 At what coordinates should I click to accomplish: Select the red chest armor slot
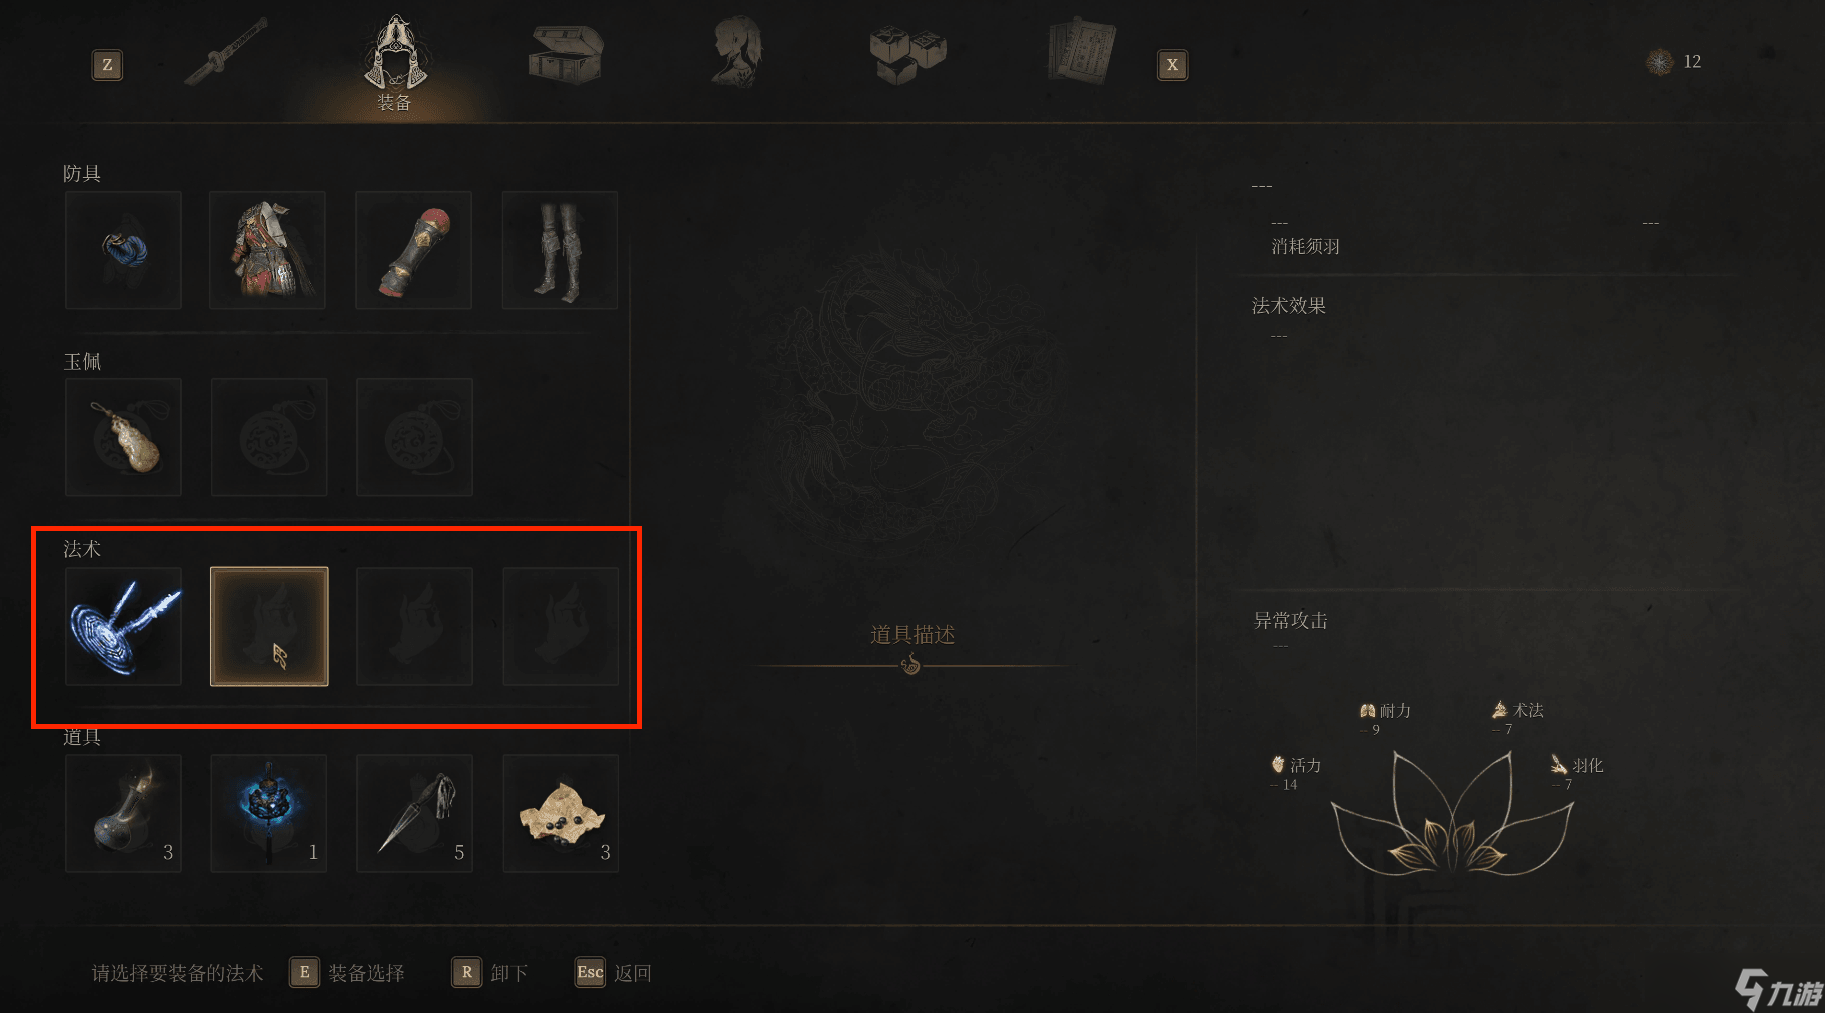268,250
